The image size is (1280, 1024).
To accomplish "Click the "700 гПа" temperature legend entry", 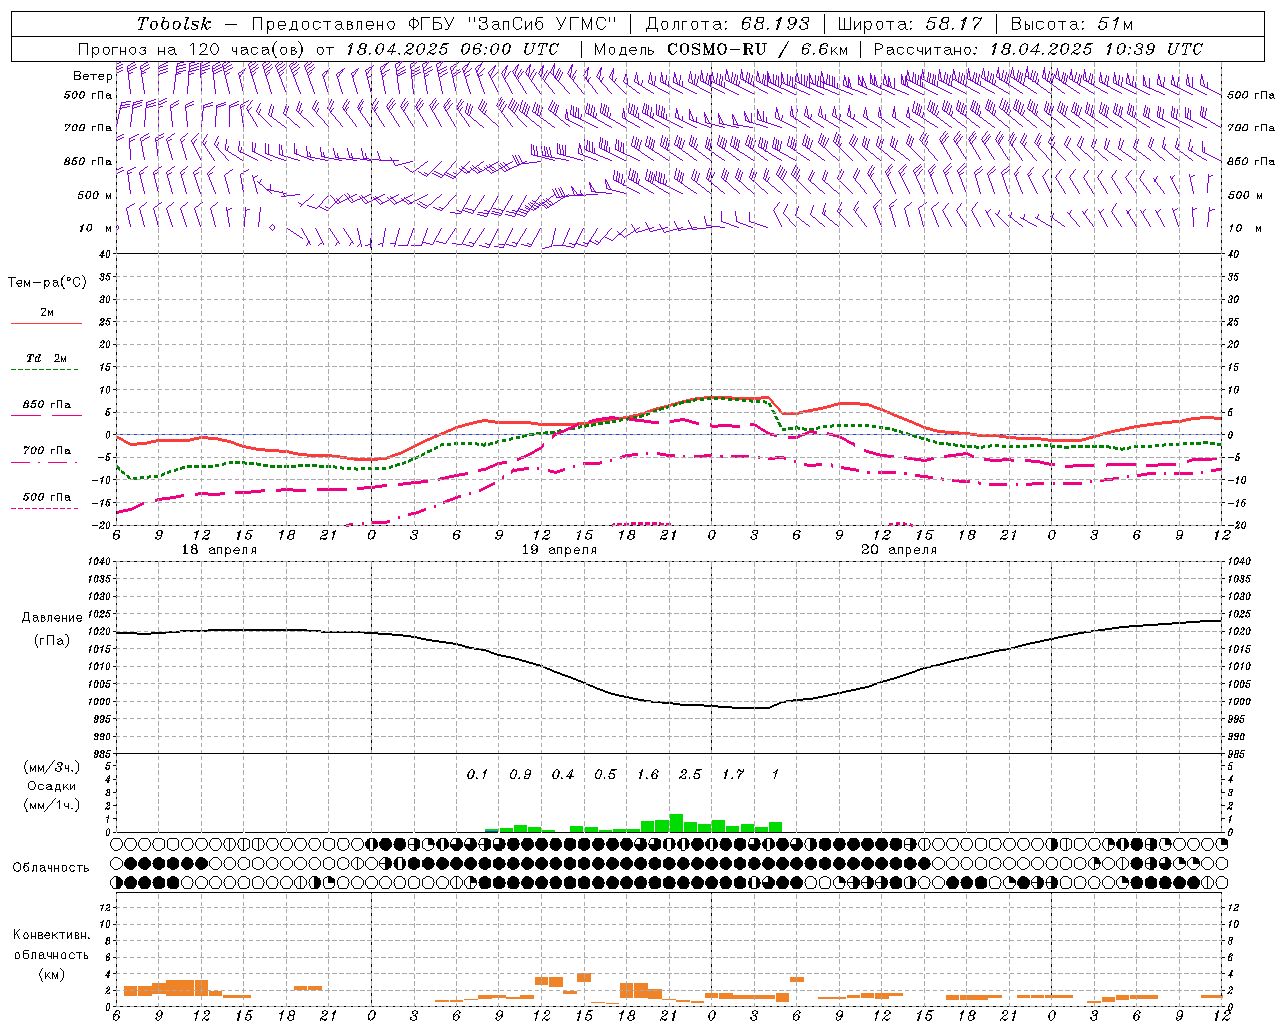I will pyautogui.click(x=47, y=451).
